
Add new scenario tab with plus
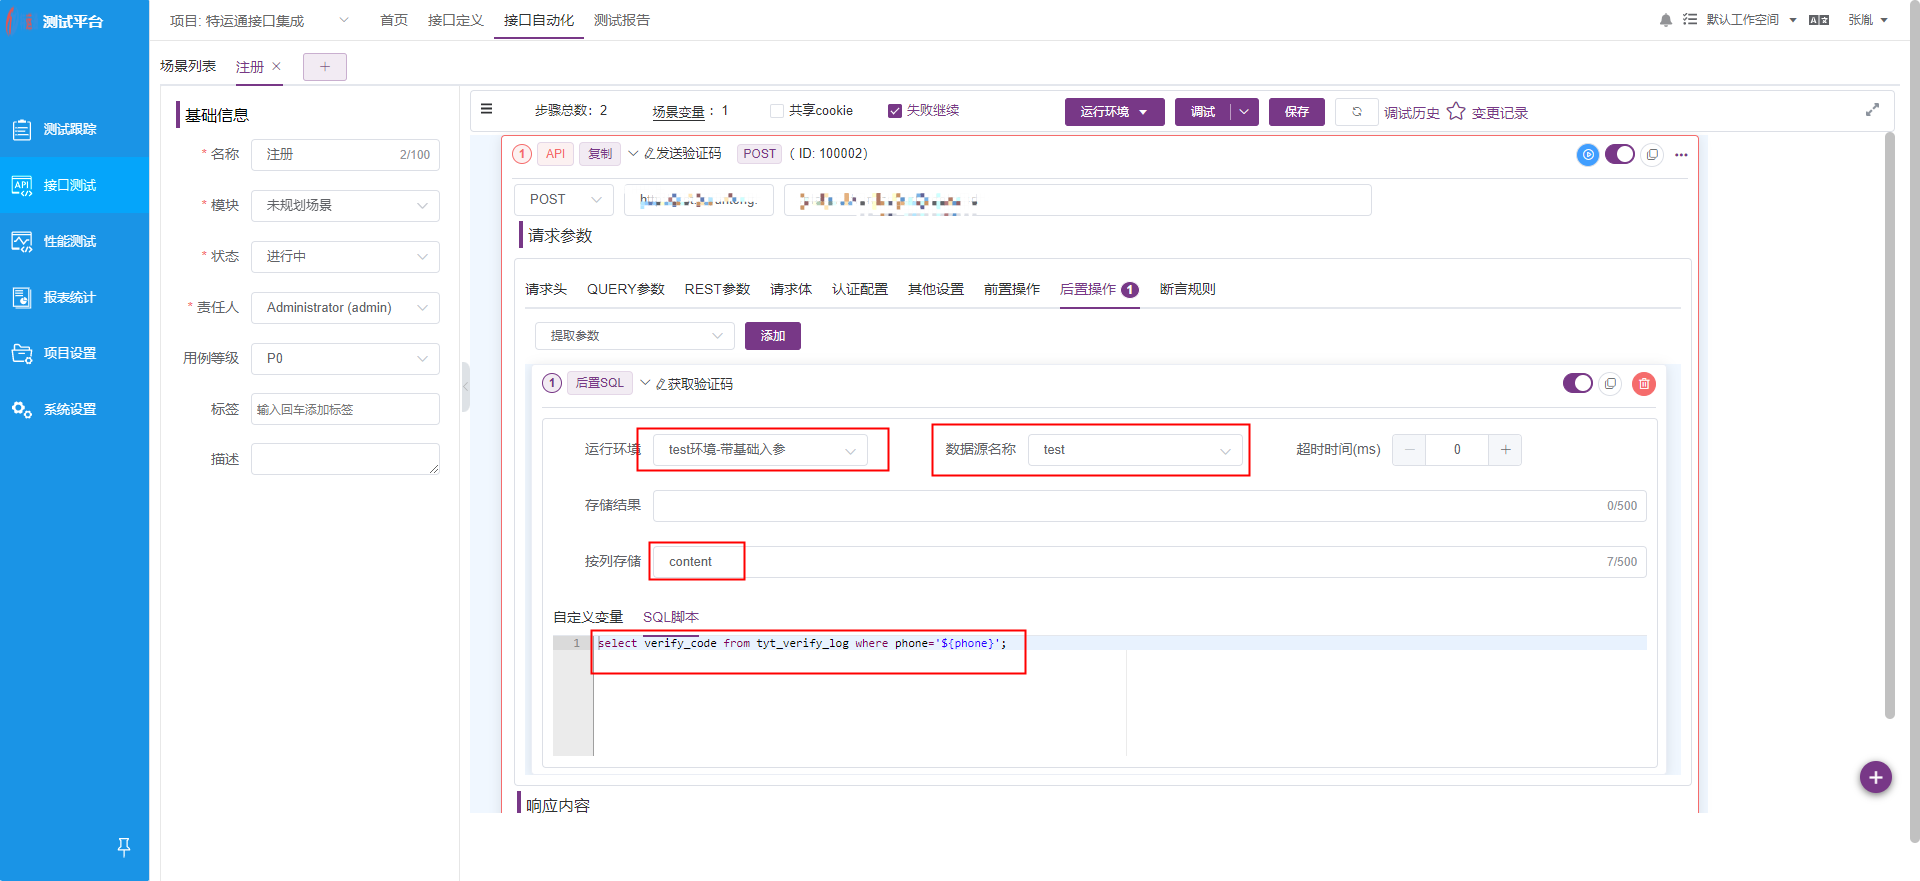click(325, 67)
